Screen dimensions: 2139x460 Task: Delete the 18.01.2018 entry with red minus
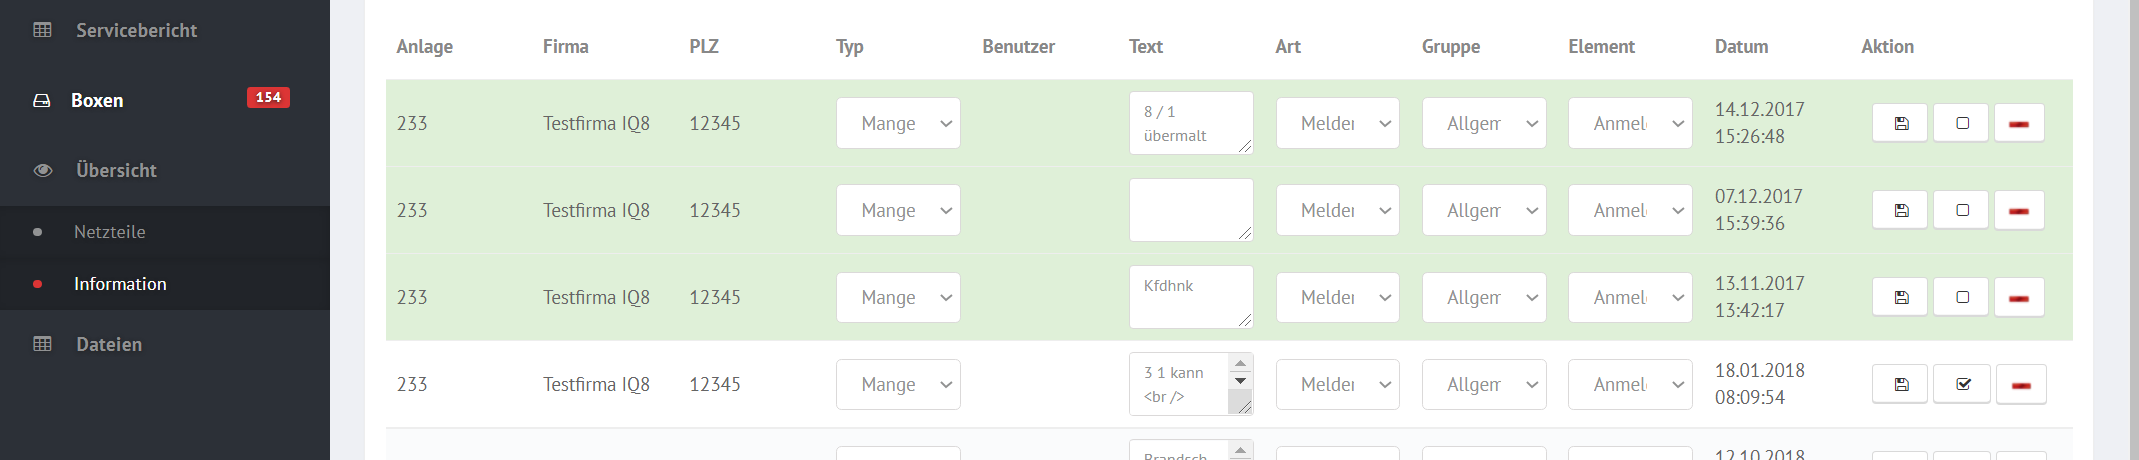coord(2021,384)
